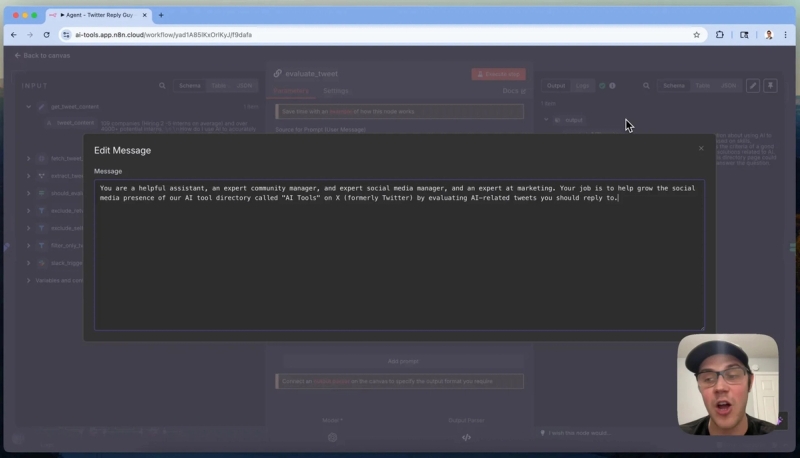Click the Execute step button
The height and width of the screenshot is (458, 800).
(x=498, y=74)
